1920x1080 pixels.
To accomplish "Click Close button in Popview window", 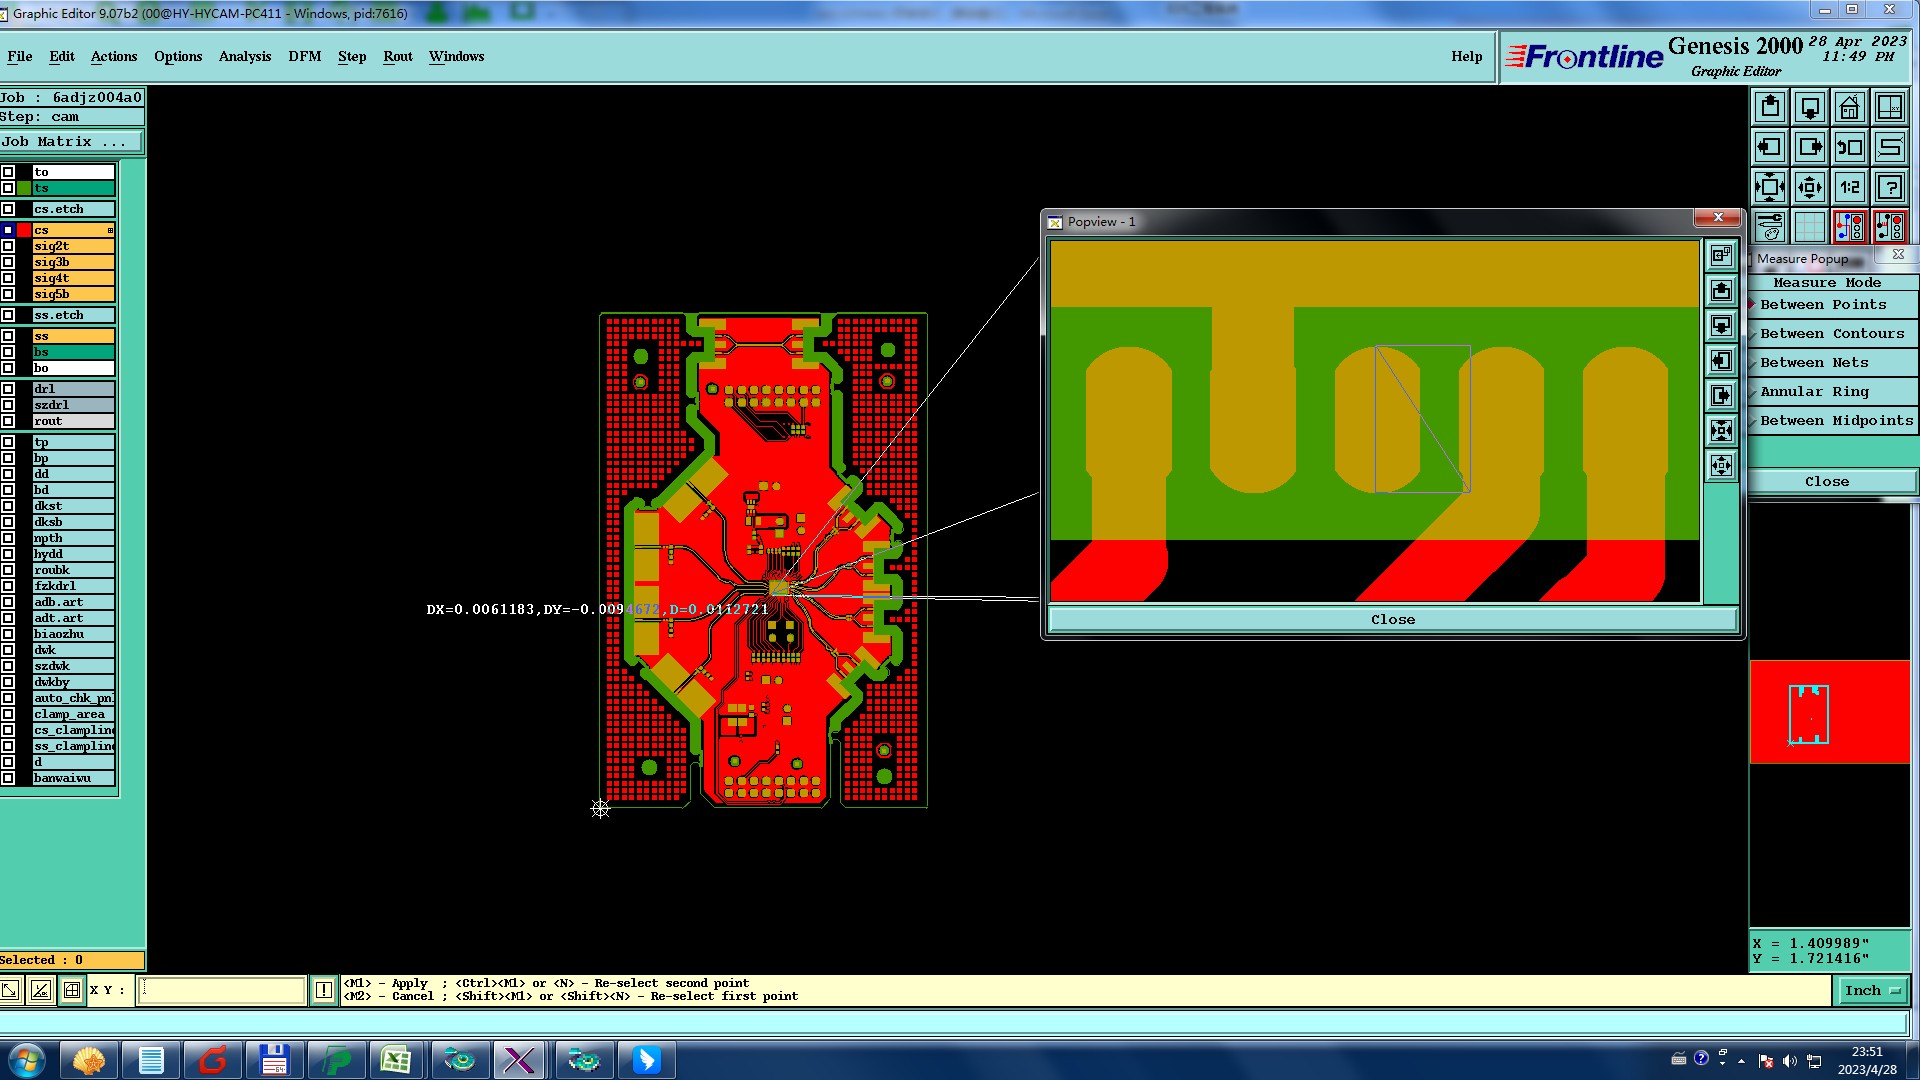I will [x=1392, y=620].
